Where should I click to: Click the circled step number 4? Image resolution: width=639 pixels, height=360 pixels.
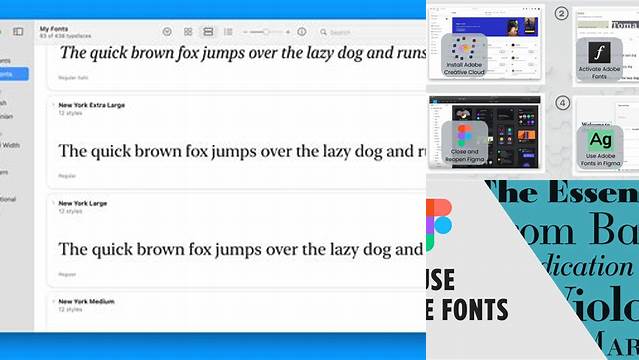click(562, 103)
